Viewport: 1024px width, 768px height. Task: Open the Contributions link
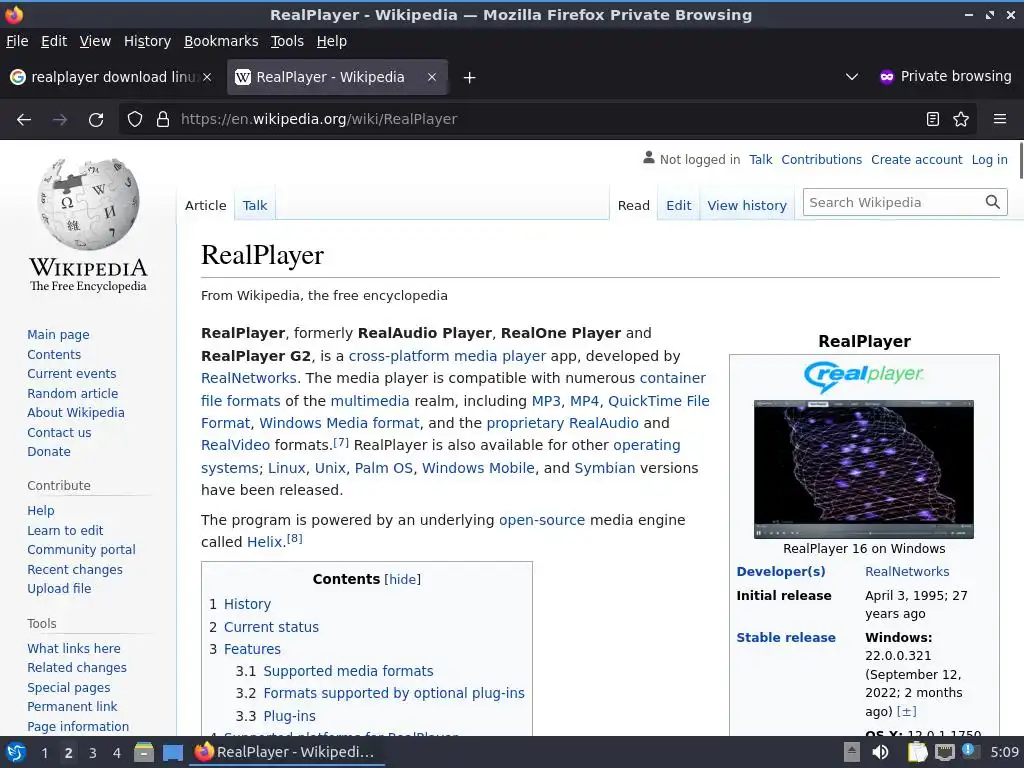(x=822, y=160)
